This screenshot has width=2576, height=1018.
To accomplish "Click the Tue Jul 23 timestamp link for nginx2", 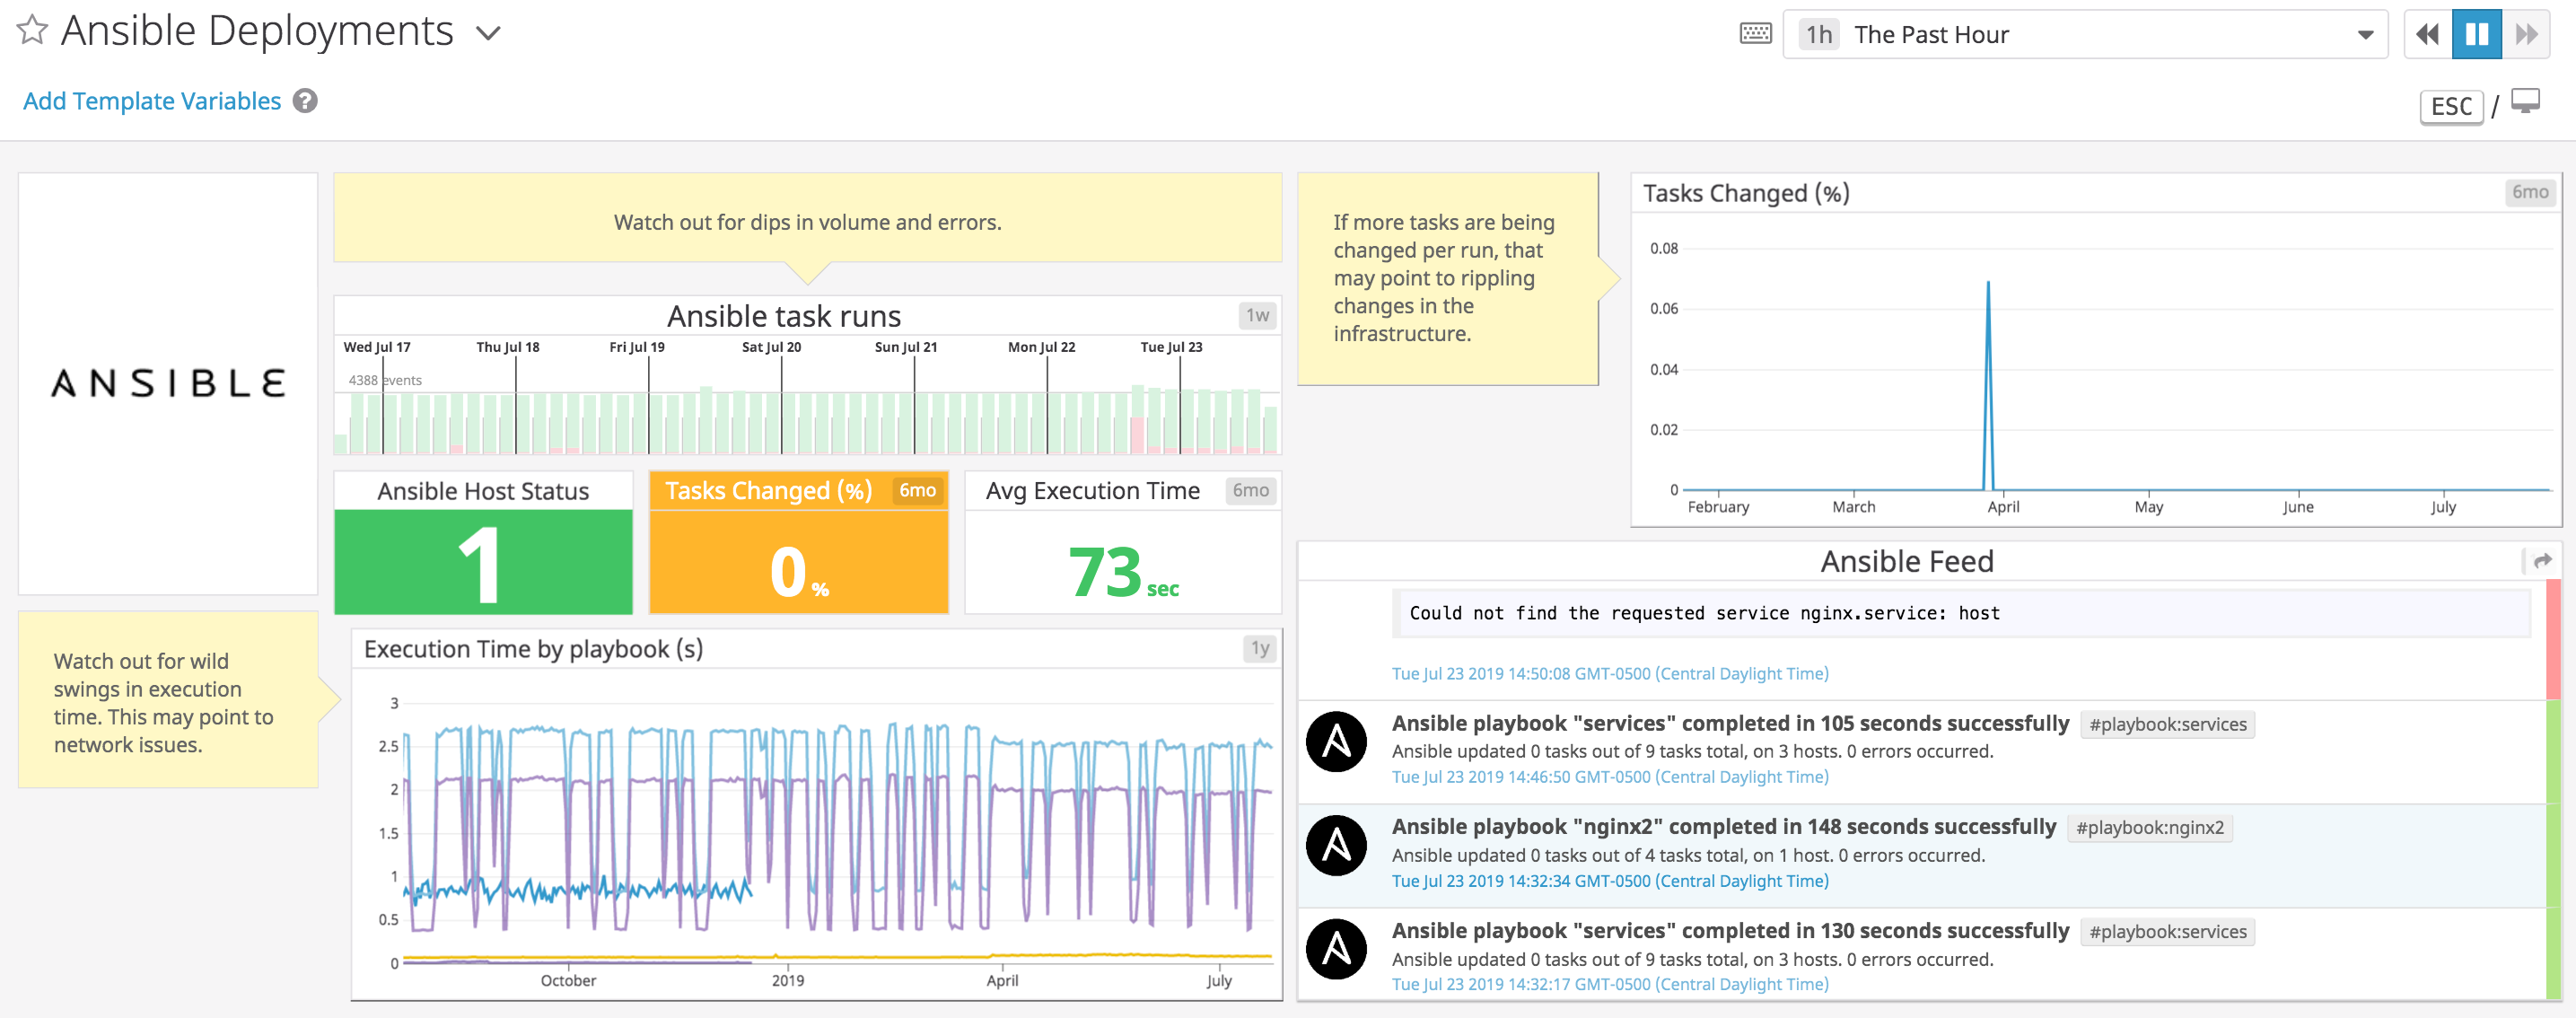I will [x=1610, y=881].
